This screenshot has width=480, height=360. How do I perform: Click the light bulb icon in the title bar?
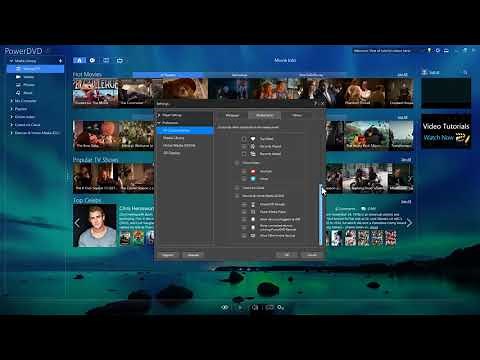(x=429, y=51)
